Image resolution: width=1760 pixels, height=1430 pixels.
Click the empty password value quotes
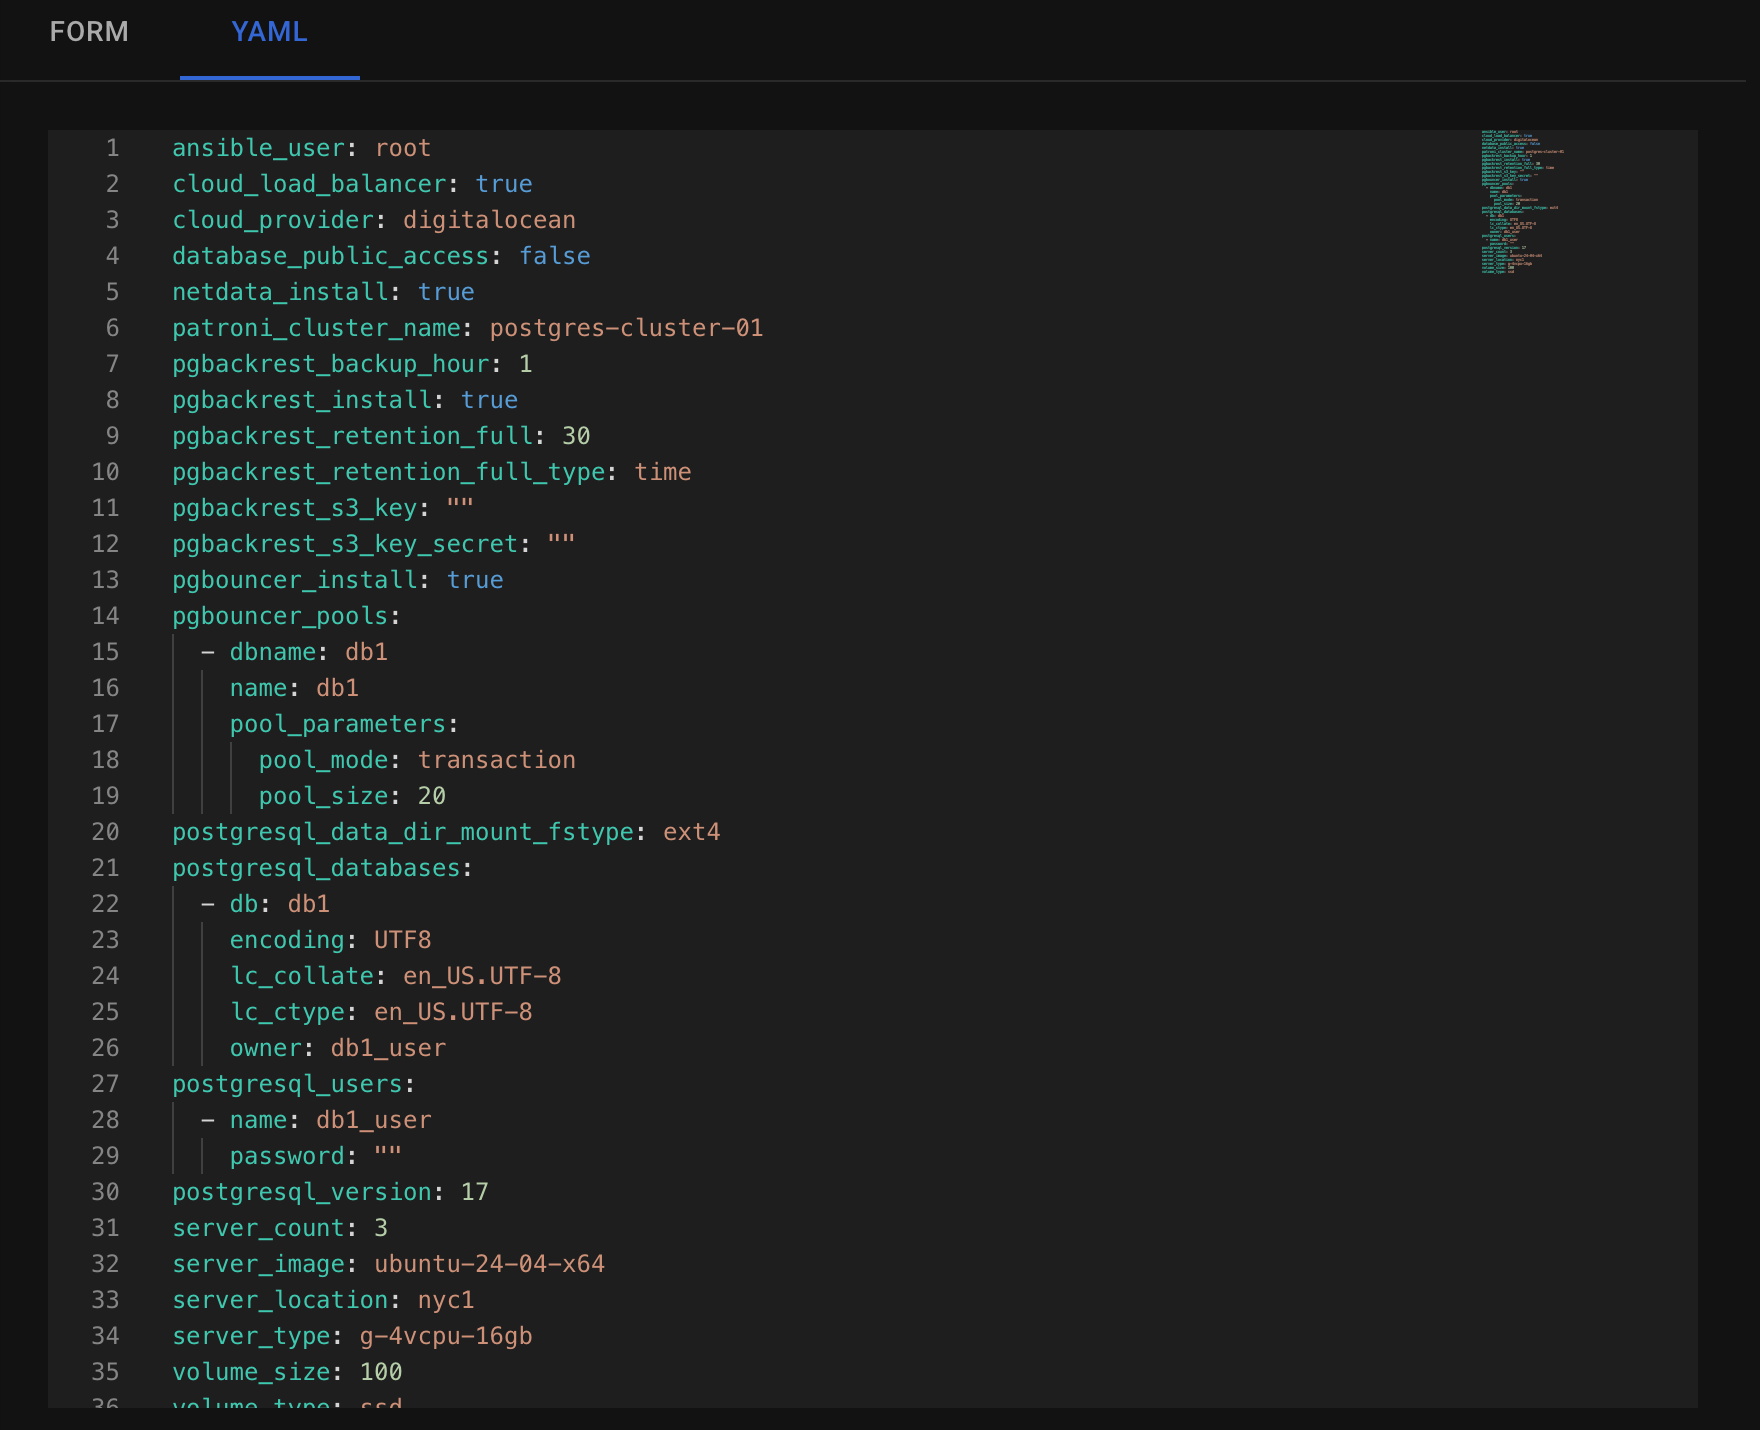388,1156
